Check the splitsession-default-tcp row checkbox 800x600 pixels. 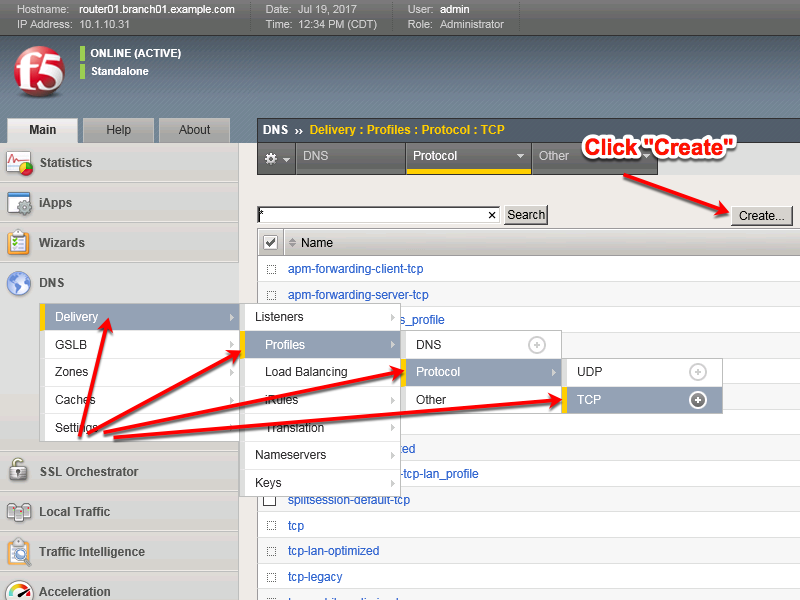(x=269, y=501)
